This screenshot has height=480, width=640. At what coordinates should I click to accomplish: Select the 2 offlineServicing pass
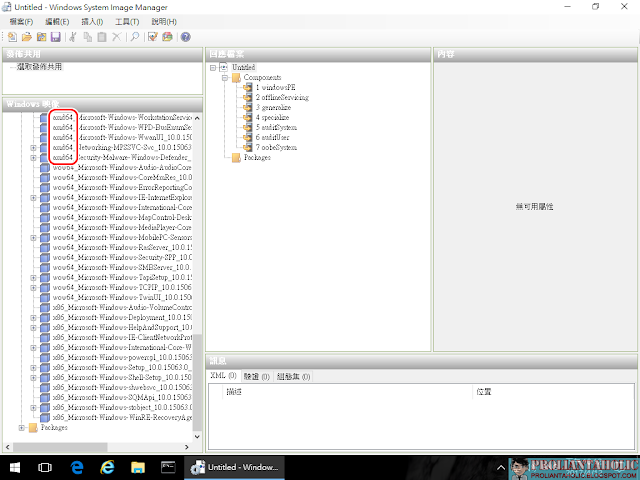coord(282,98)
